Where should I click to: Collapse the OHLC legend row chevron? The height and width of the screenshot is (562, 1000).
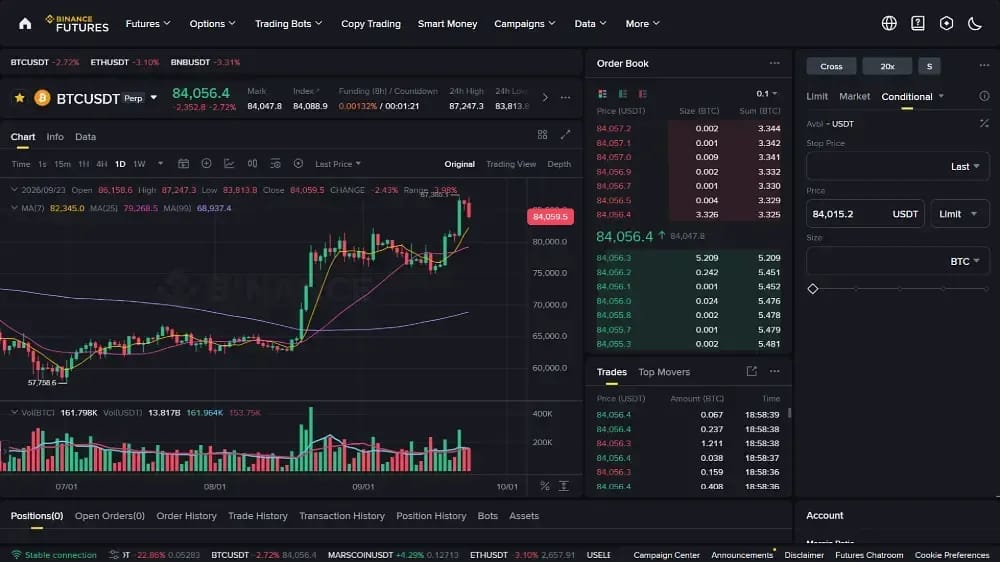[x=14, y=190]
